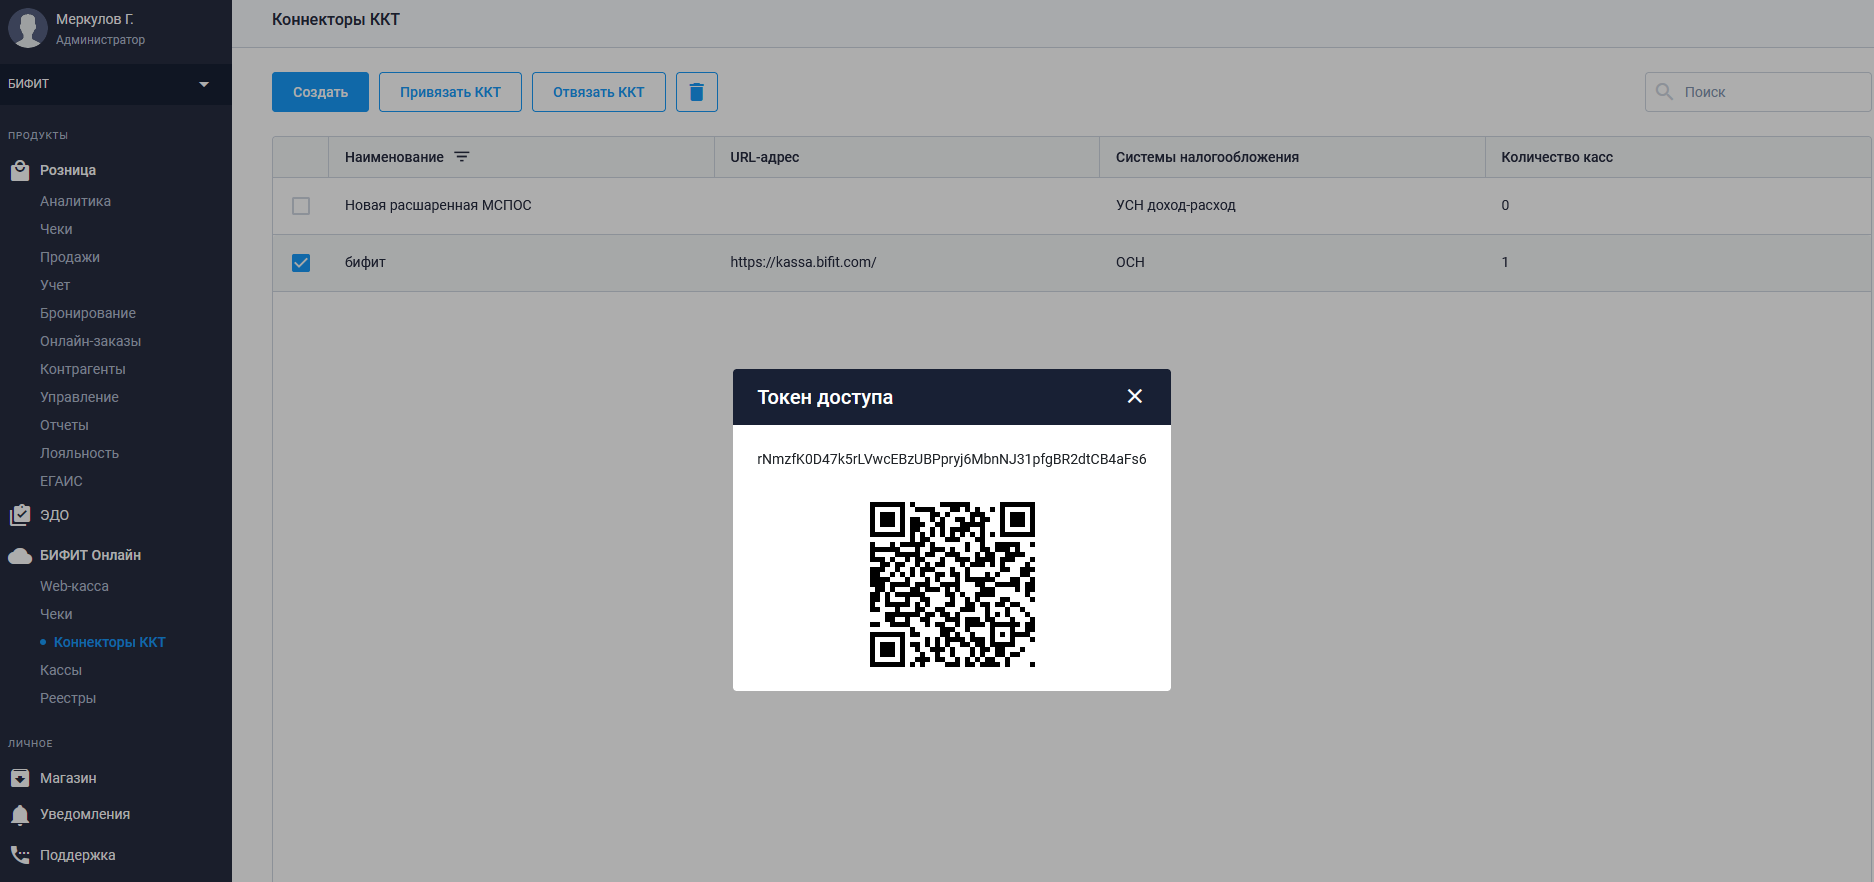Check the Новая расшаренная МСПОС row checkbox

(301, 206)
